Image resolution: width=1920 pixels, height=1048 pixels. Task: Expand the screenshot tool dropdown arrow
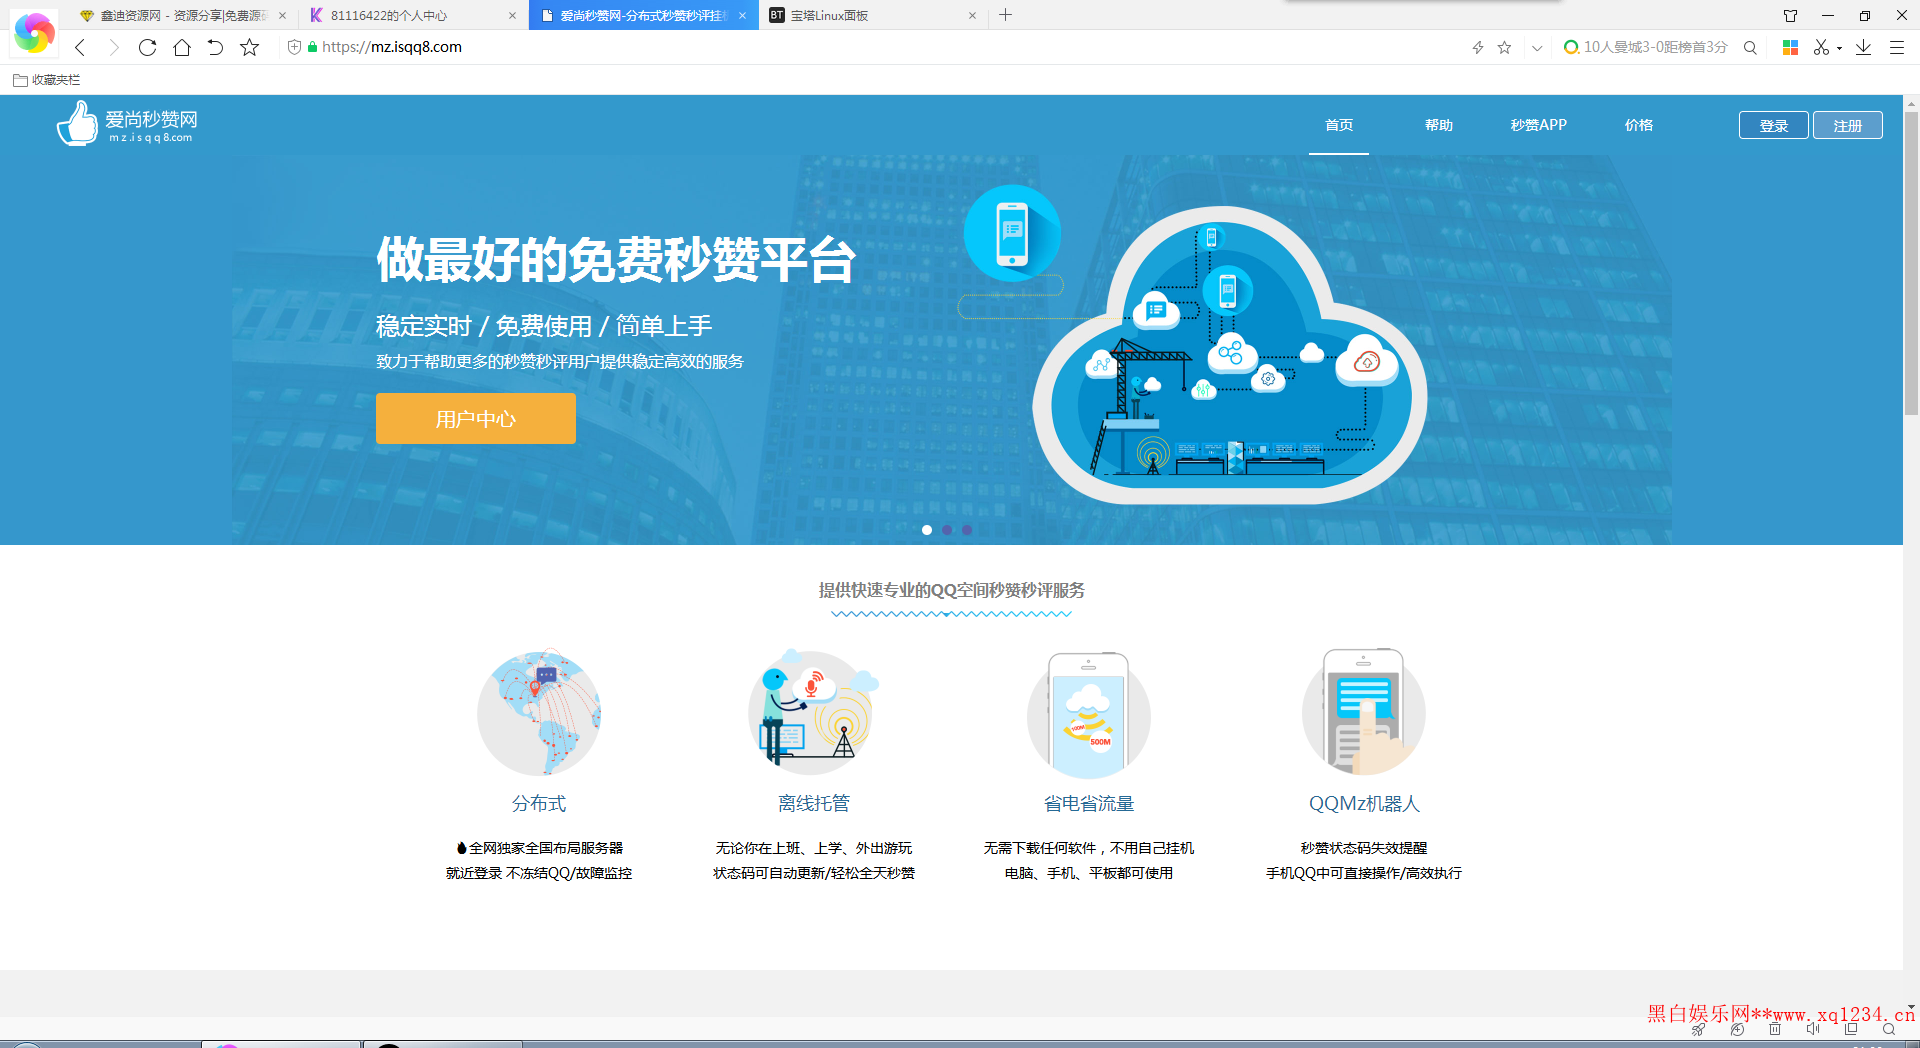[x=1839, y=48]
